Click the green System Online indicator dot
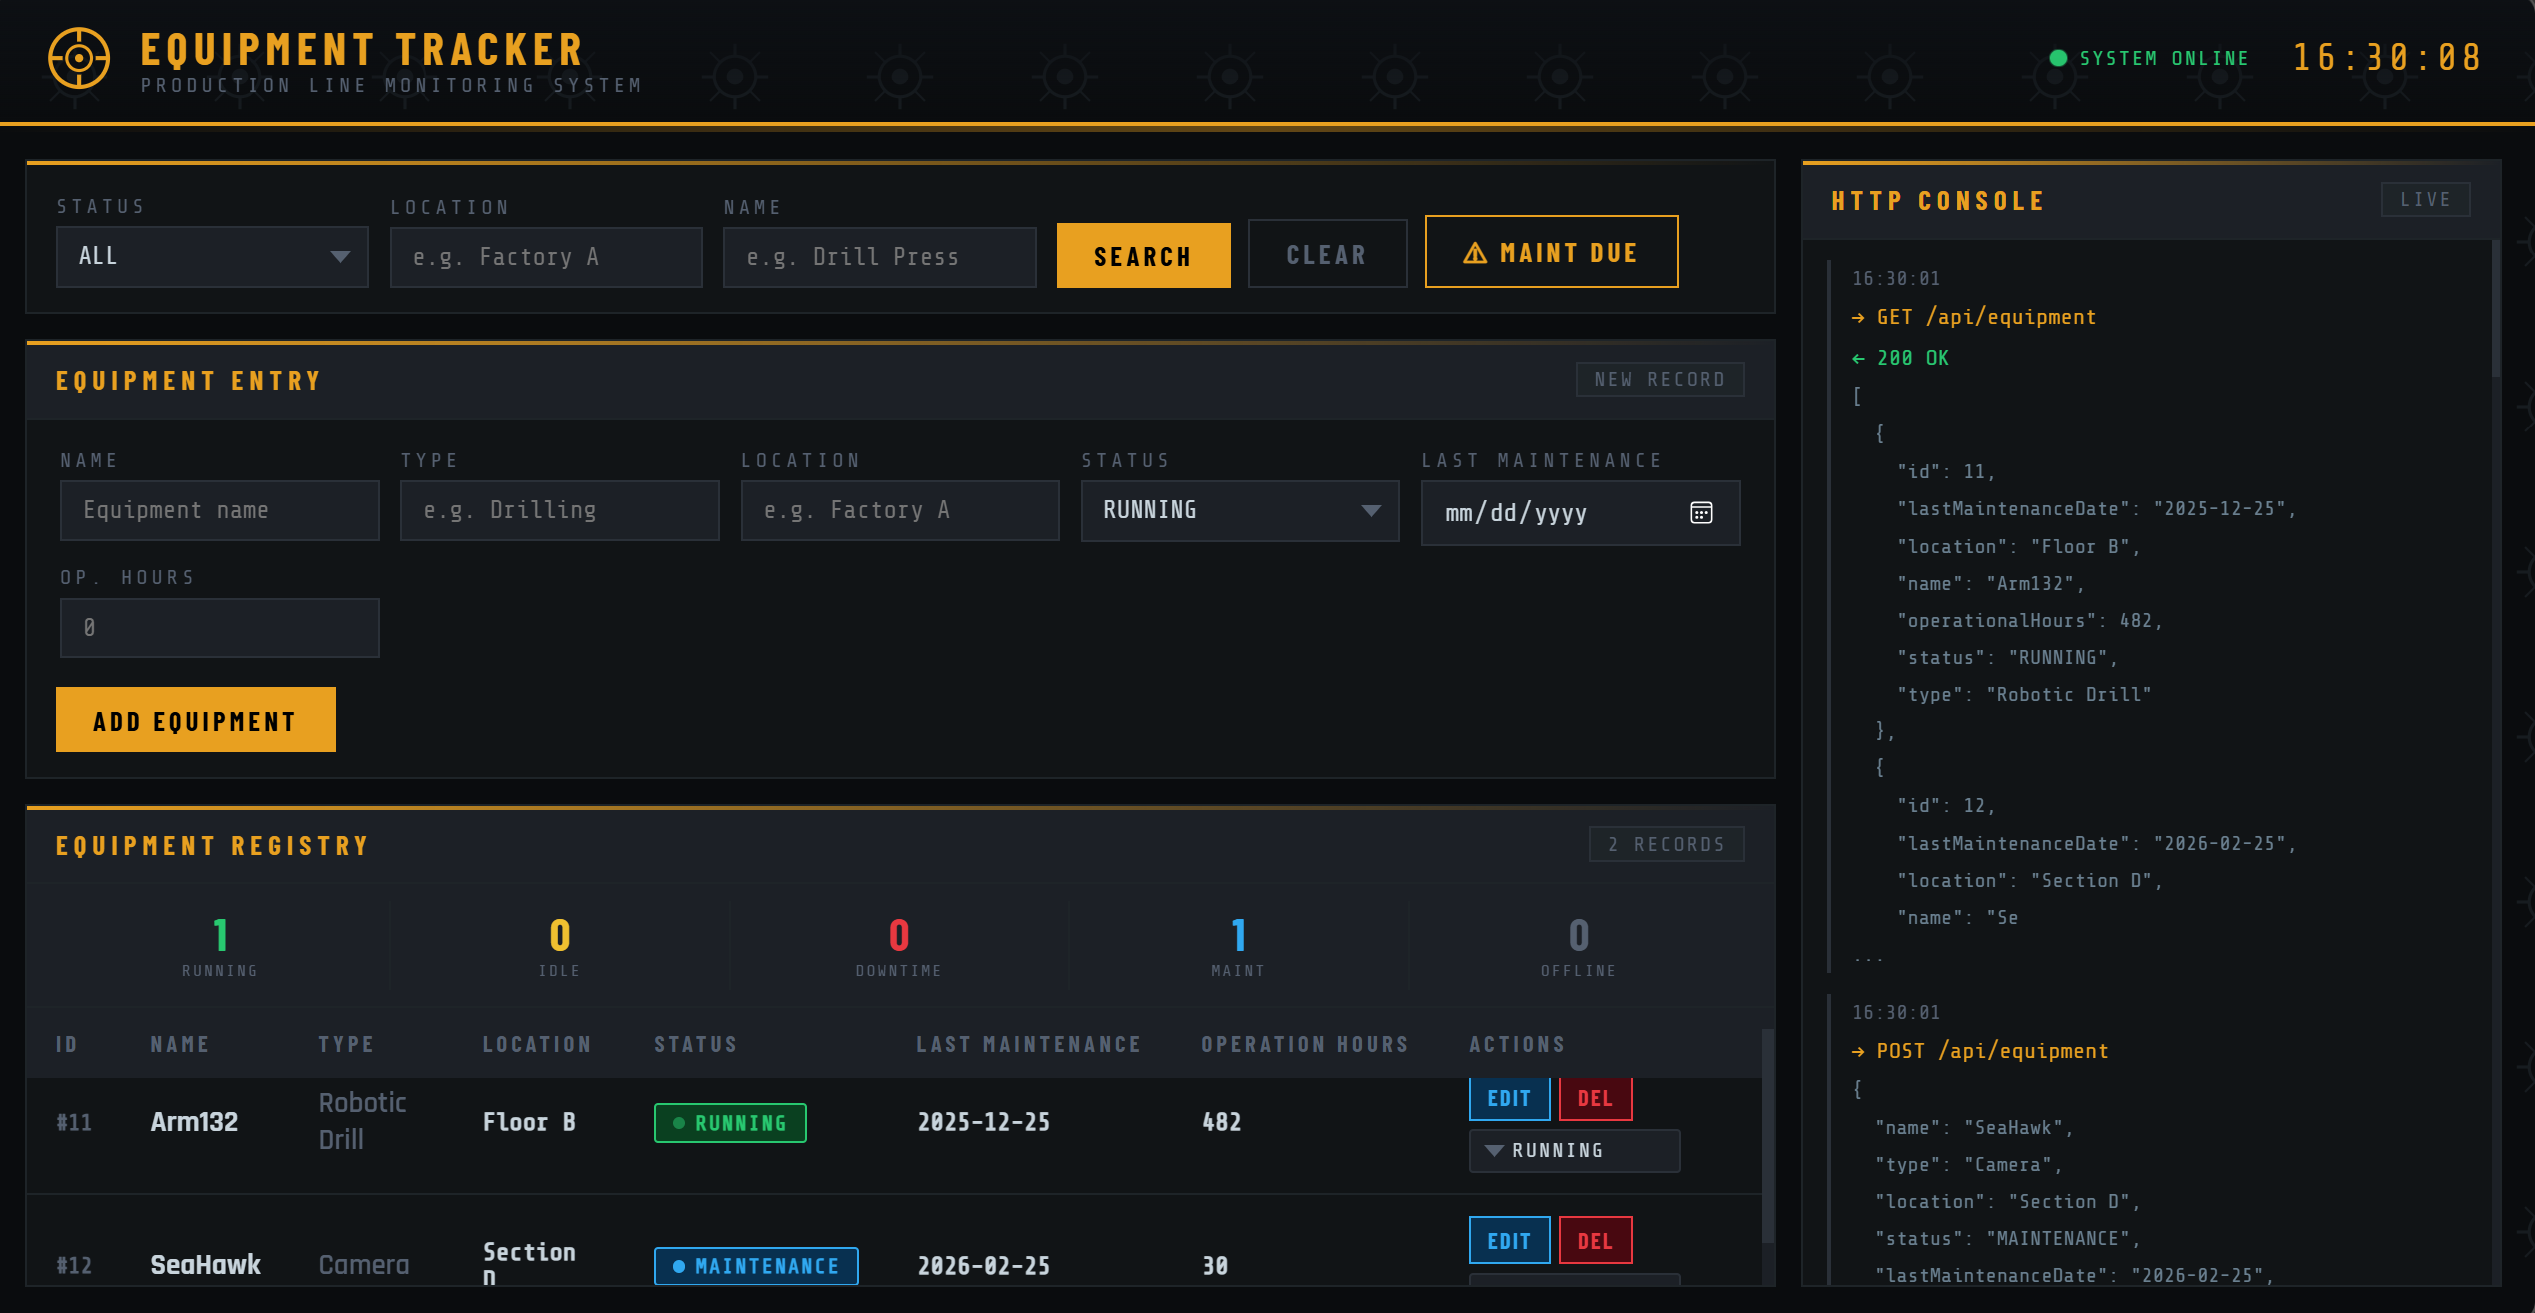The width and height of the screenshot is (2535, 1313). click(x=2058, y=58)
